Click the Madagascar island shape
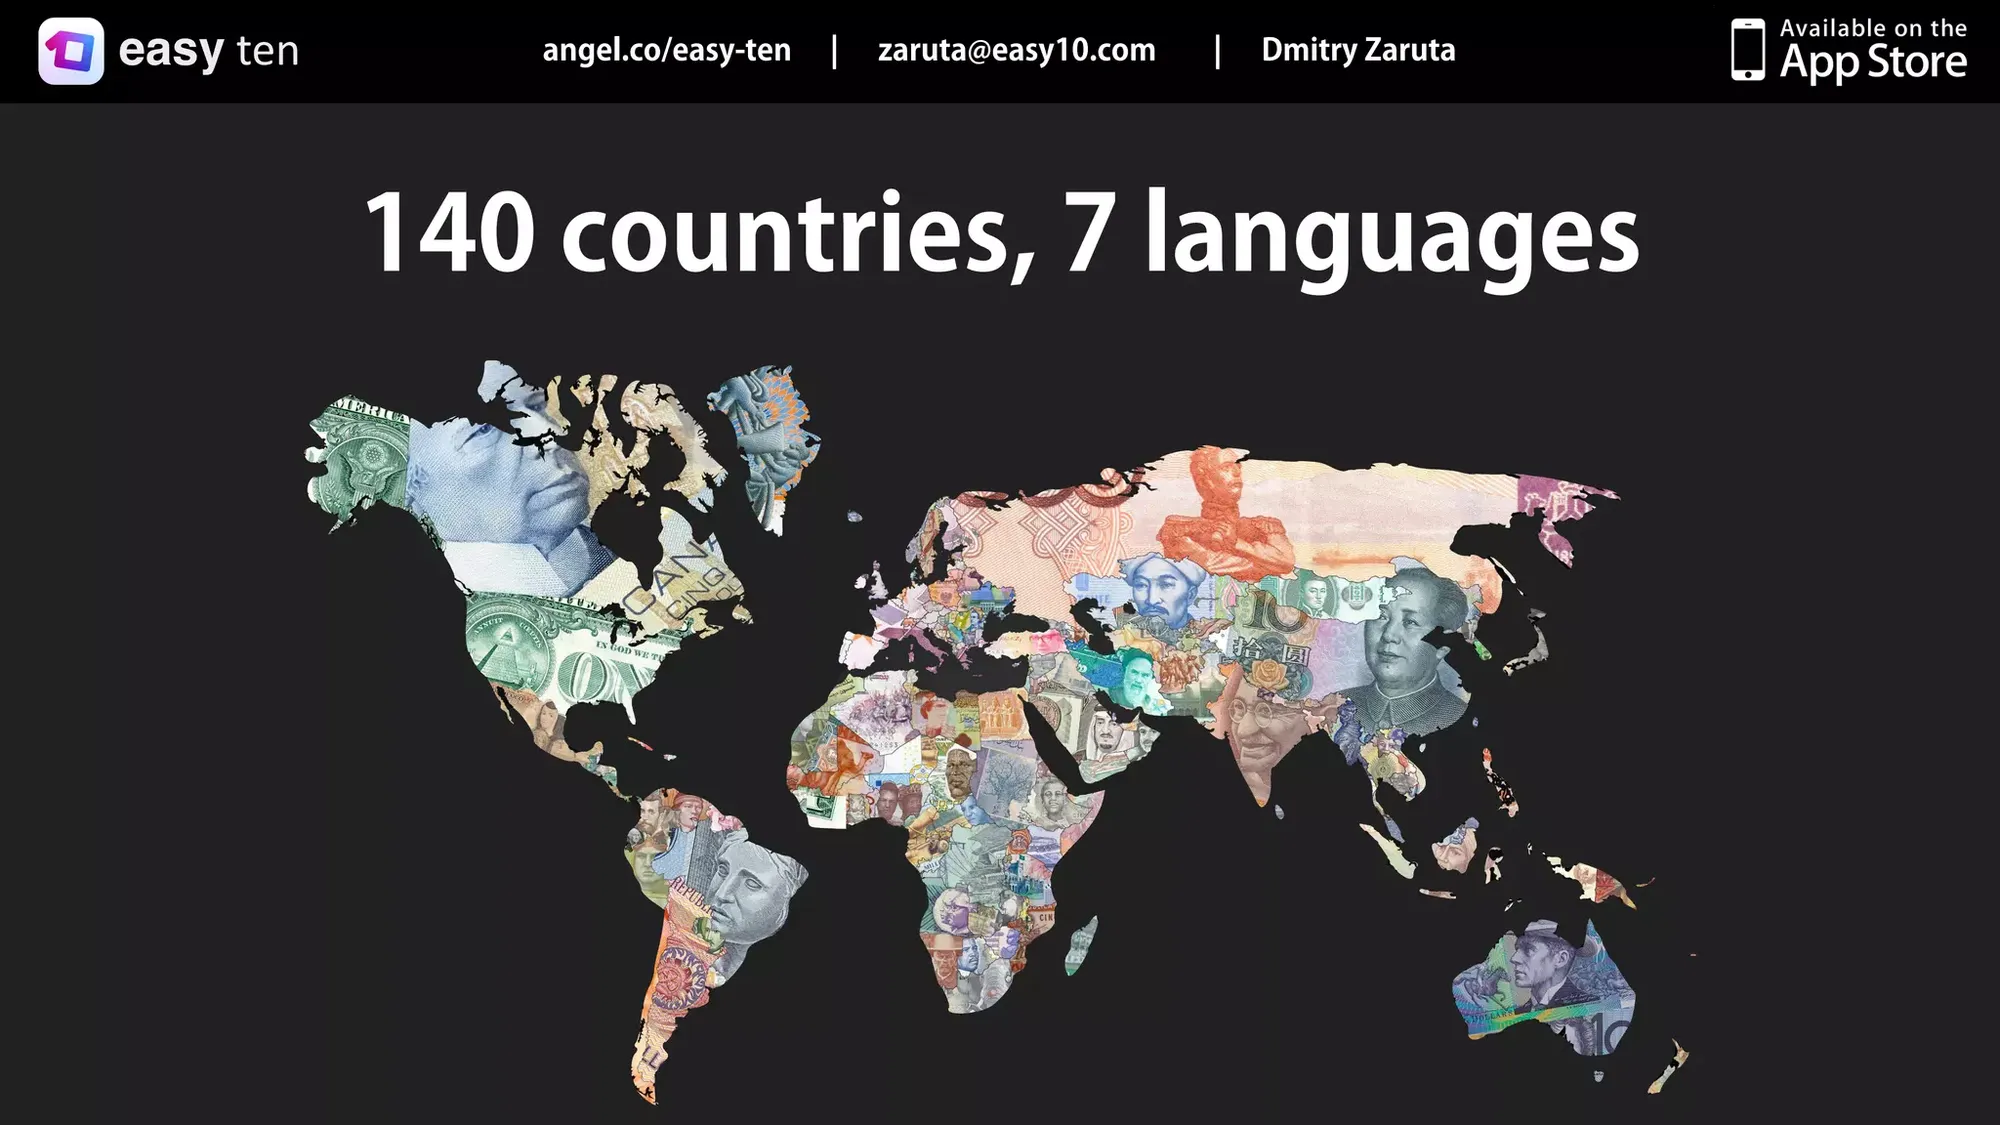 [1080, 945]
